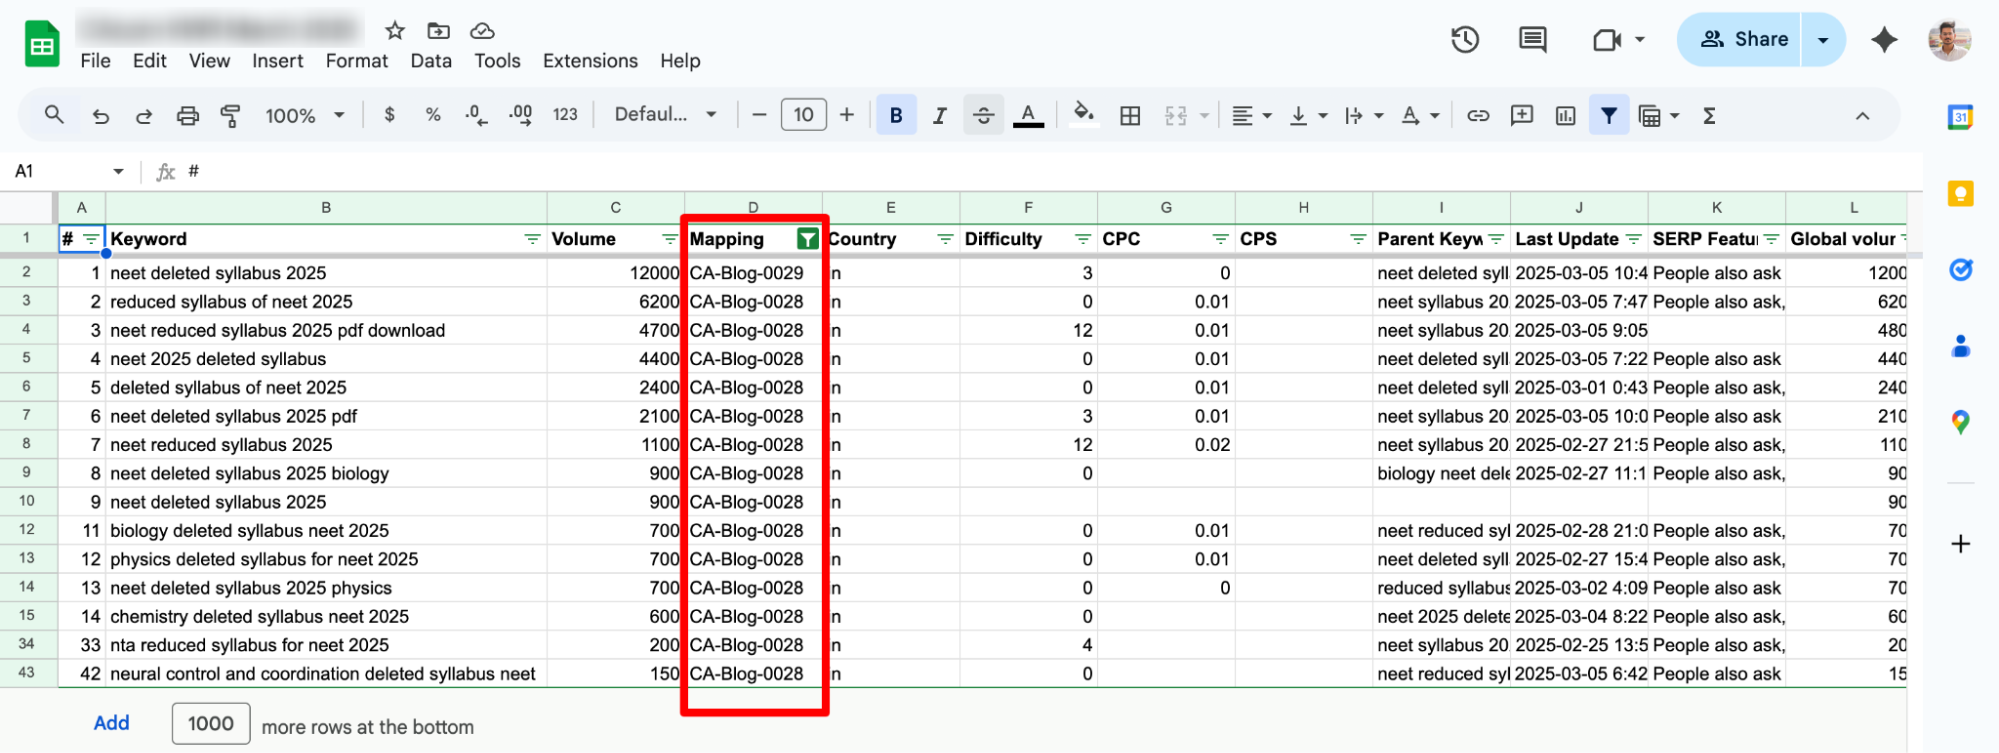Open the Data menu

(431, 61)
